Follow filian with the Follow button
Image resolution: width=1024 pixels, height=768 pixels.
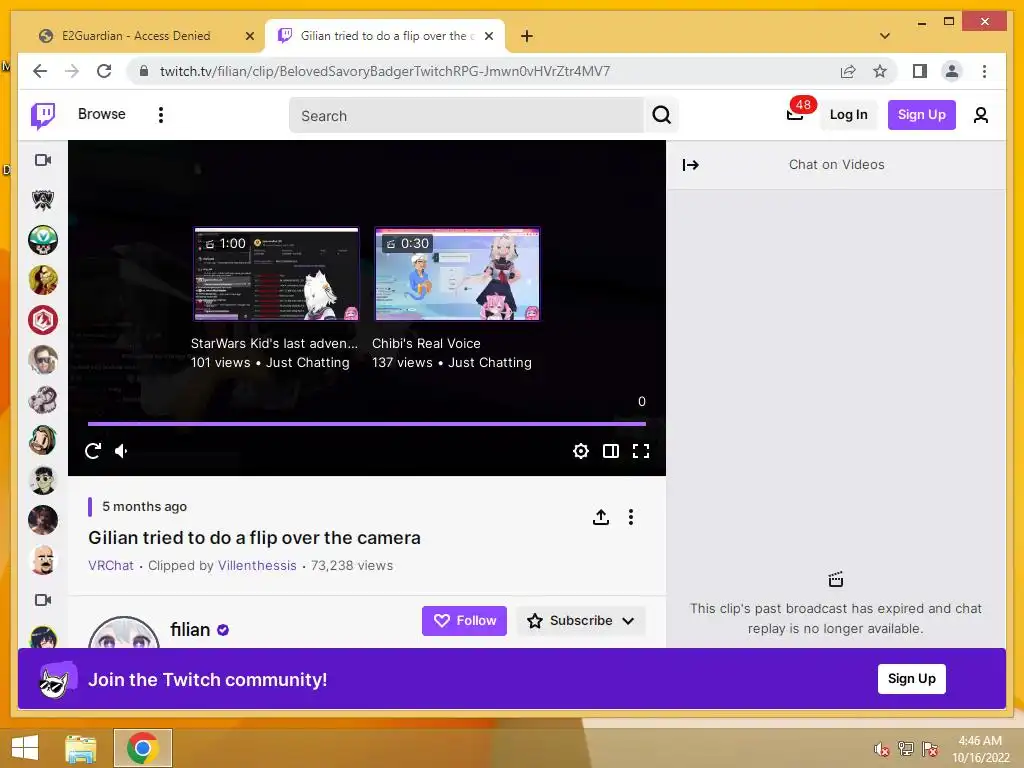(464, 620)
